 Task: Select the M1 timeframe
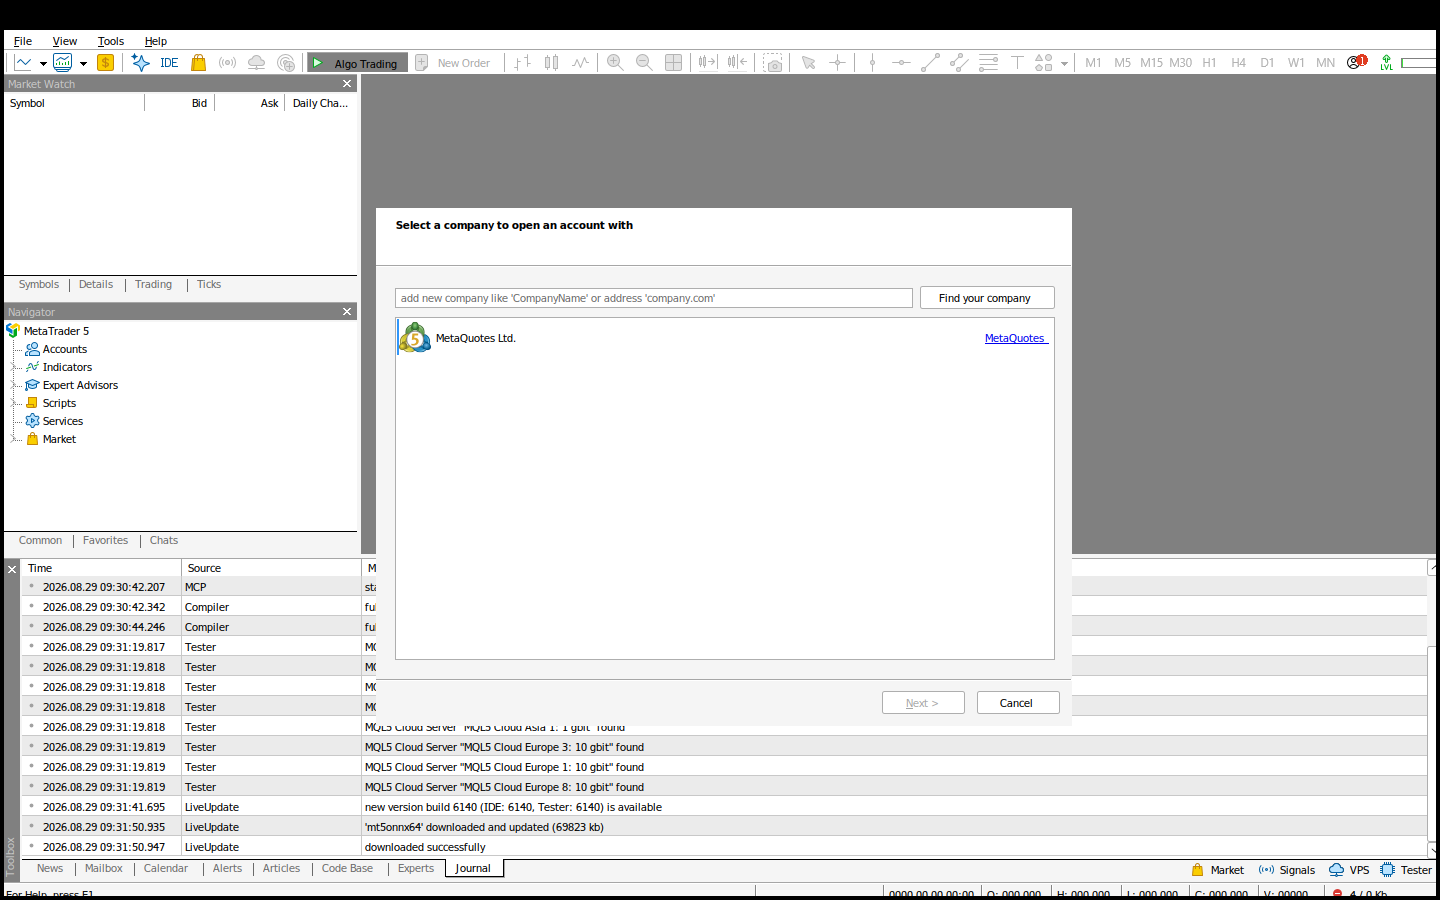click(1093, 62)
